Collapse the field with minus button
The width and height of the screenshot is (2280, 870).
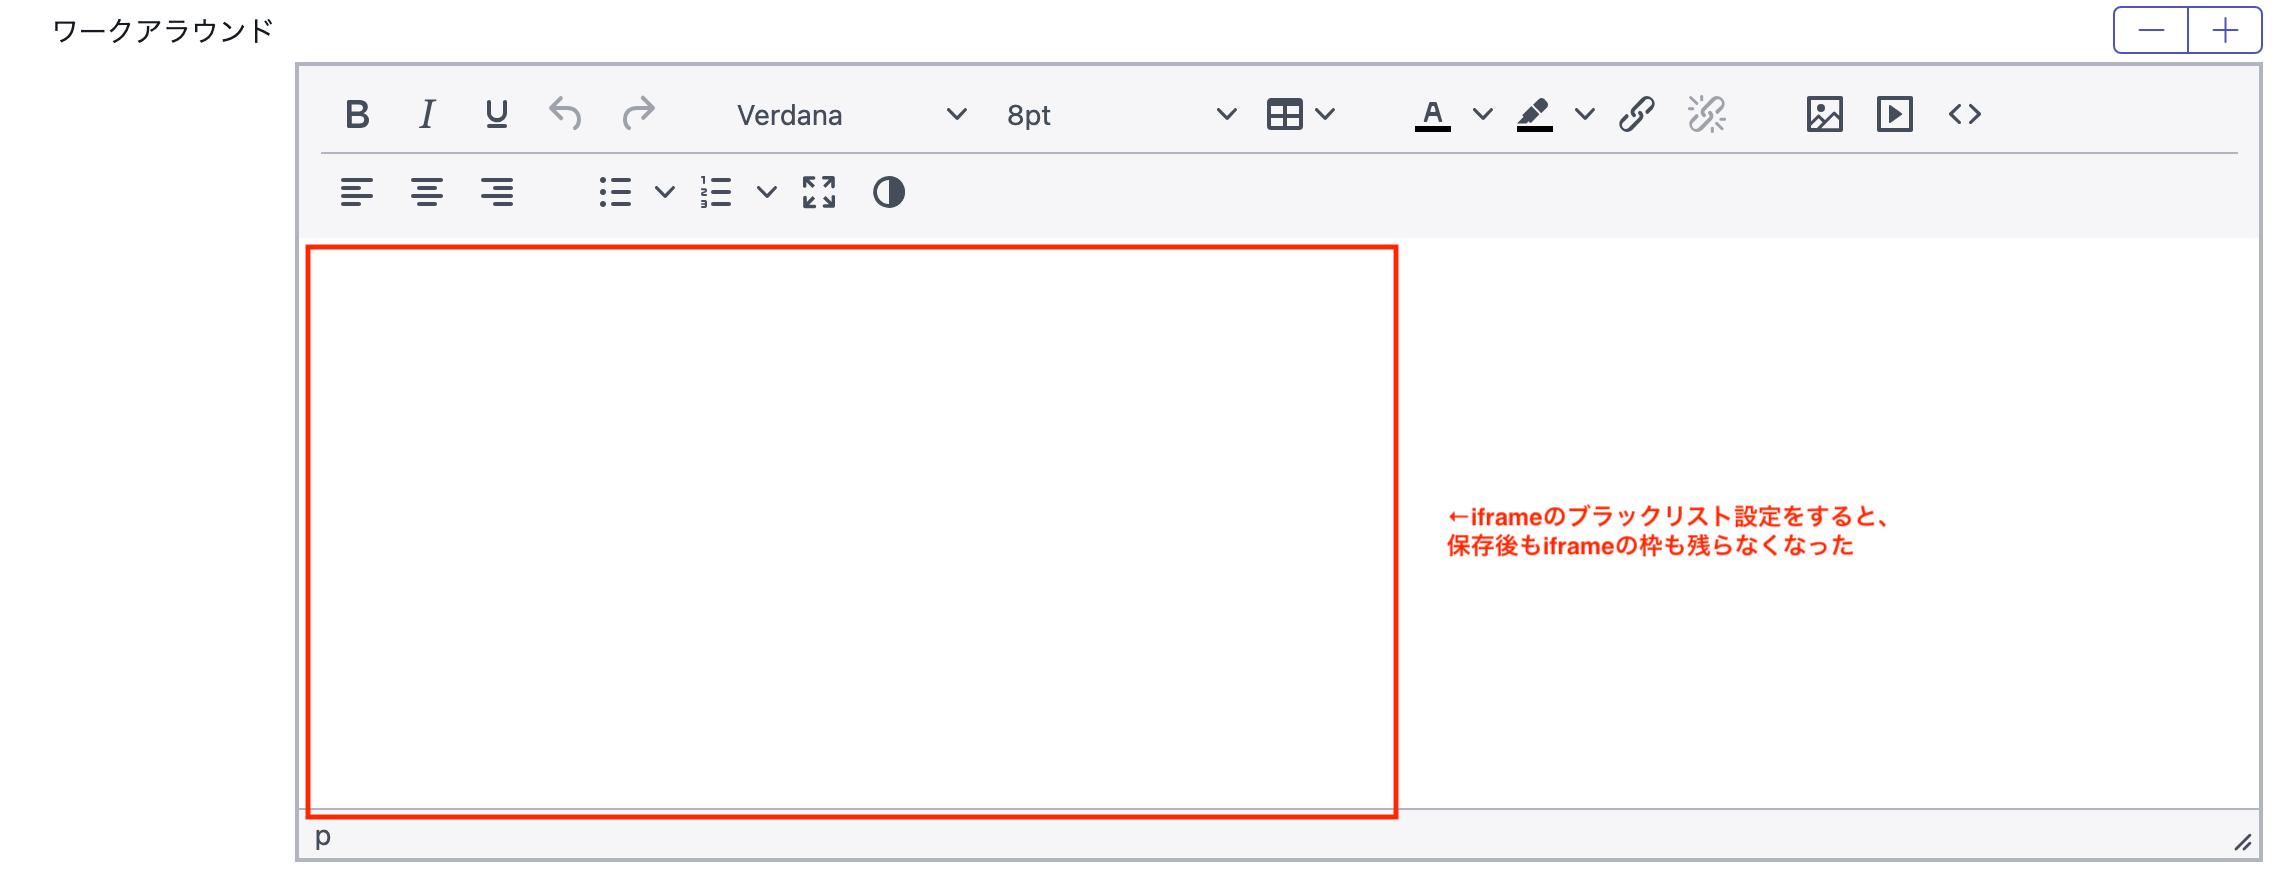[2151, 30]
